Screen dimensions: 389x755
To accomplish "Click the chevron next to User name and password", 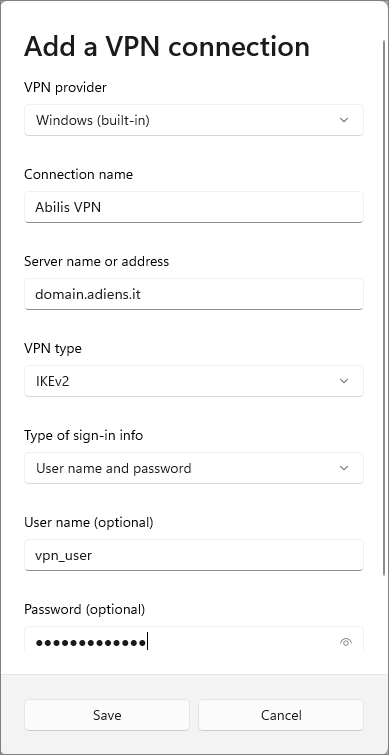I will click(344, 468).
